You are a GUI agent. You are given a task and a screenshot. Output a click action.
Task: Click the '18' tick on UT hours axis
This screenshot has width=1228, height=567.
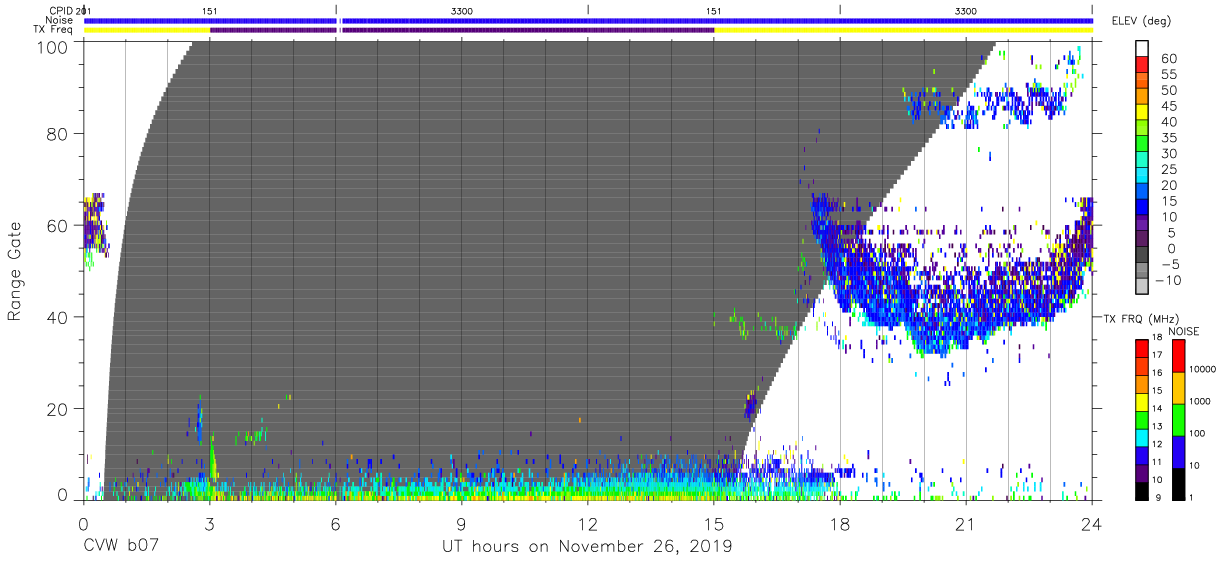[x=839, y=523]
